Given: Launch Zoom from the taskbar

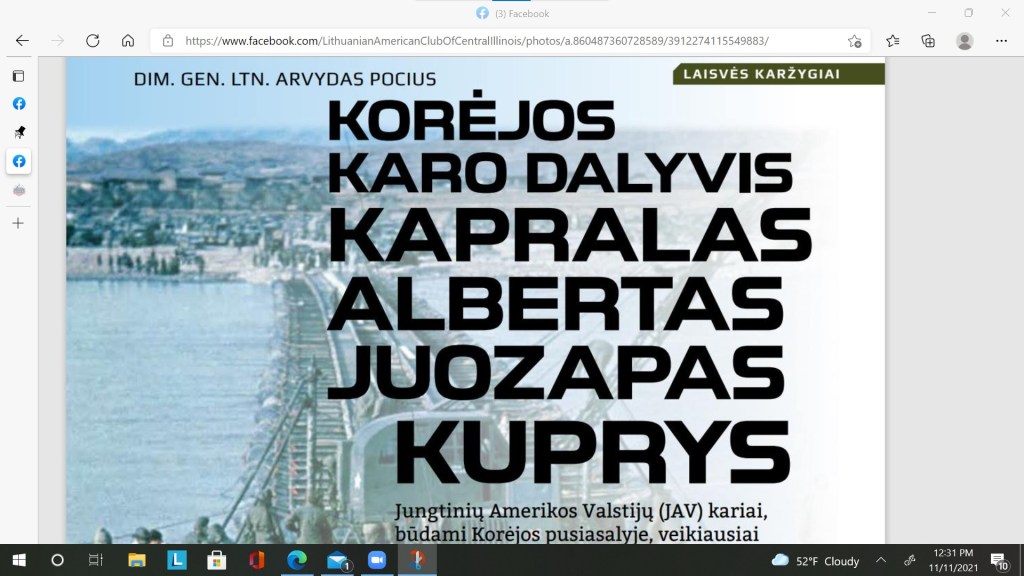Looking at the screenshot, I should [374, 560].
